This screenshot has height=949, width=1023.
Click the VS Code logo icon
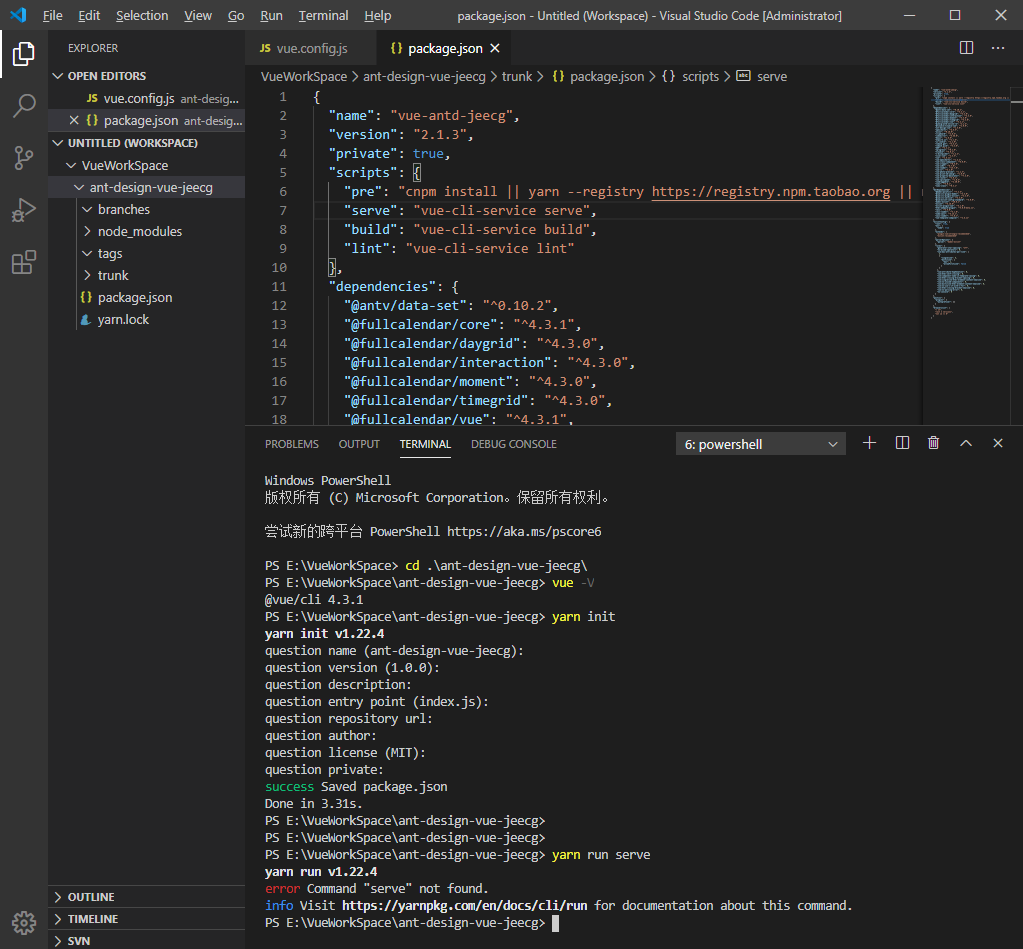(x=18, y=15)
